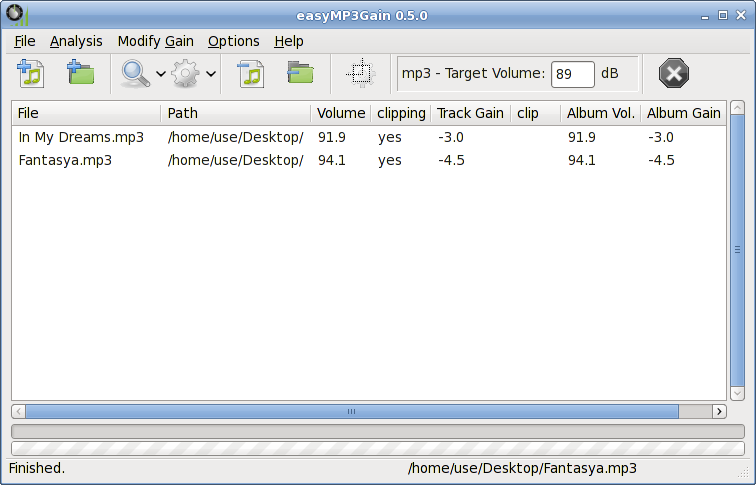Click the lower striped progress bar
Viewport: 756px width, 485px height.
click(378, 448)
